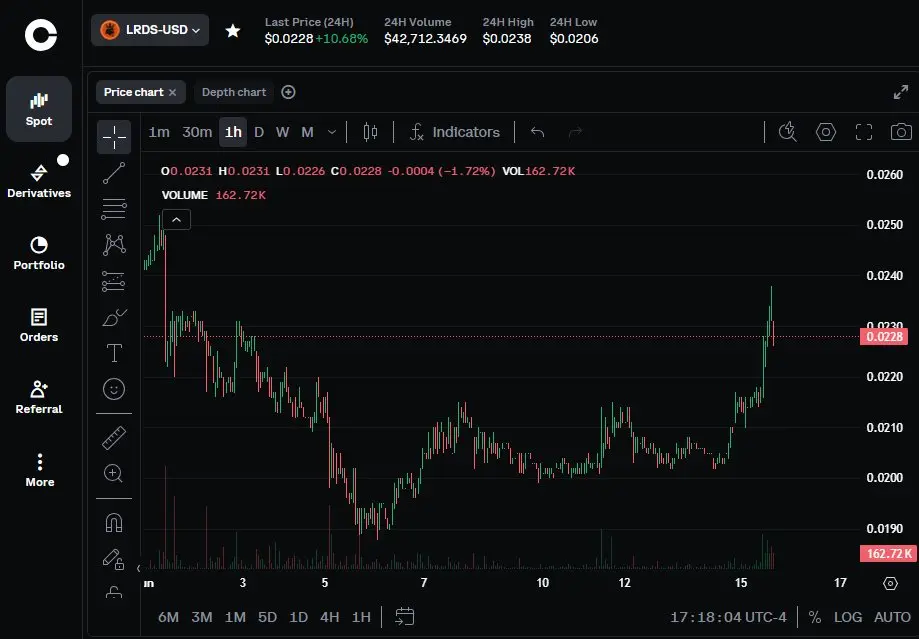Toggle LOG scale mode
Viewport: 919px width, 639px height.
(848, 617)
